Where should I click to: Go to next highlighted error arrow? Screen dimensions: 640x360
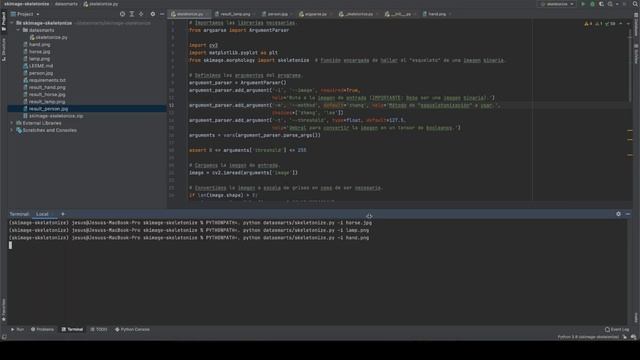[628, 24]
